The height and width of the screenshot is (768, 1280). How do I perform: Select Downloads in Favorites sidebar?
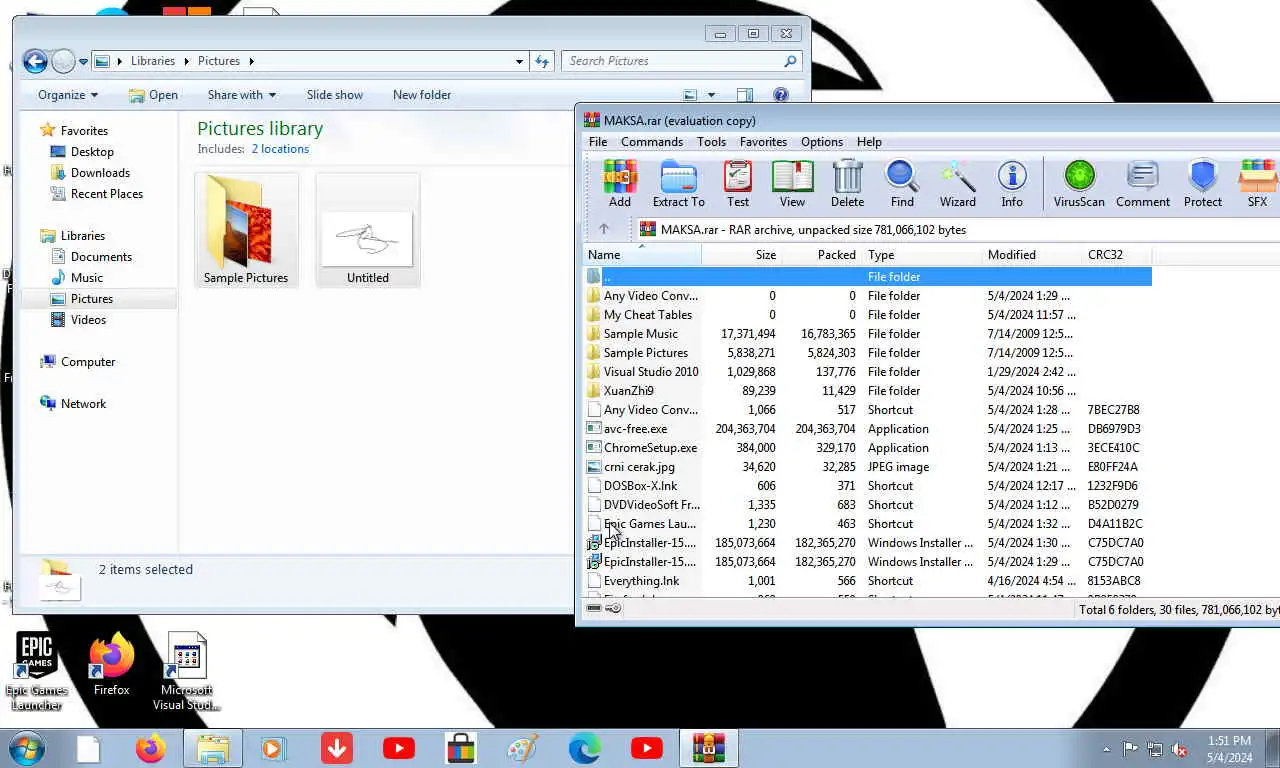(x=100, y=173)
